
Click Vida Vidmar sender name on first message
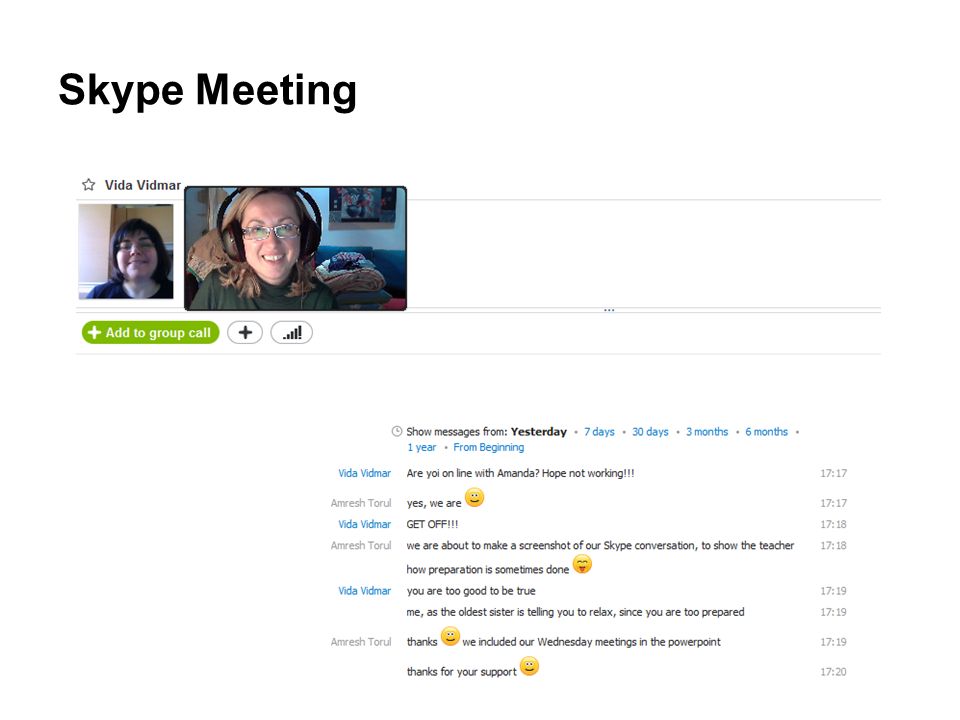pos(364,473)
